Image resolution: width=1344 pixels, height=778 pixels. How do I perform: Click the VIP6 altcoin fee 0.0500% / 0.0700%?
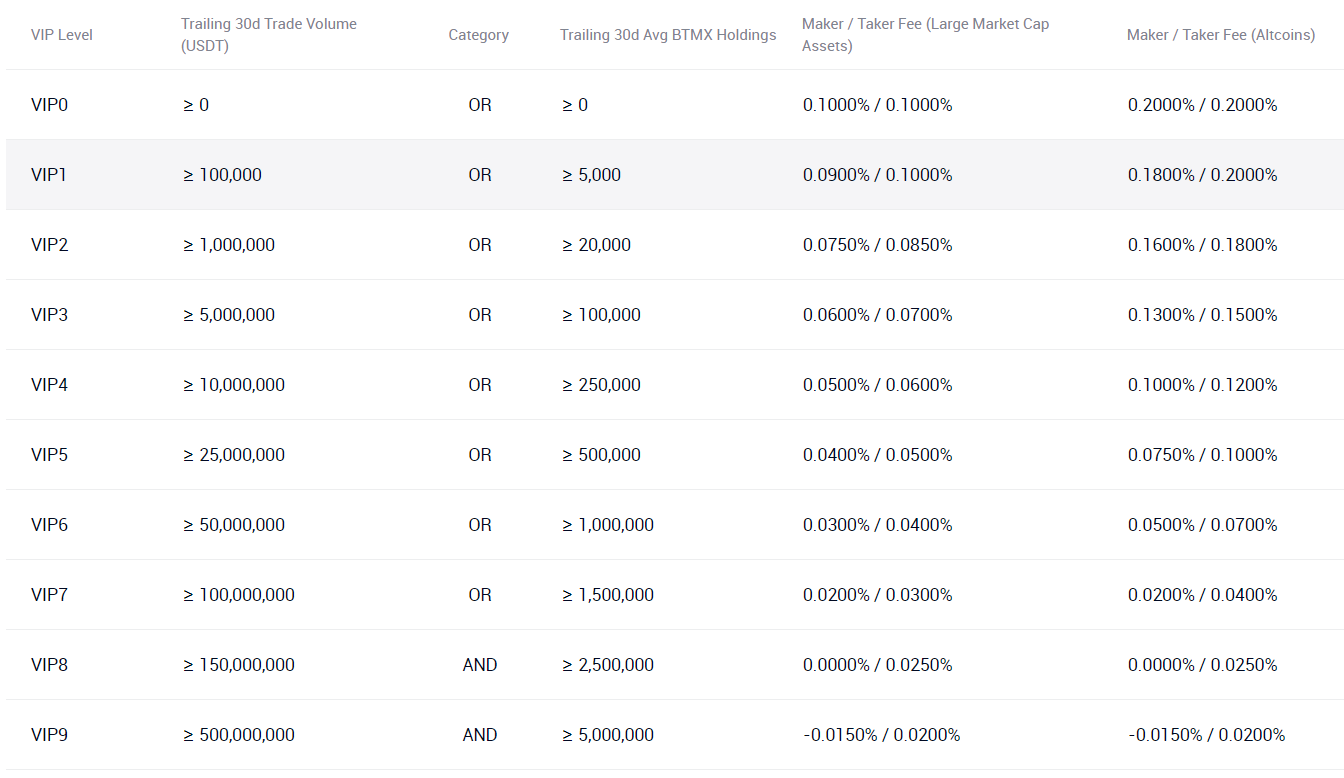click(1202, 525)
